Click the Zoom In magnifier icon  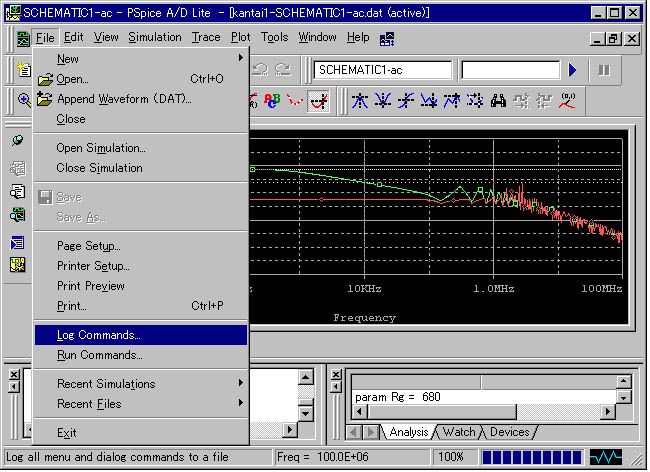click(x=24, y=101)
